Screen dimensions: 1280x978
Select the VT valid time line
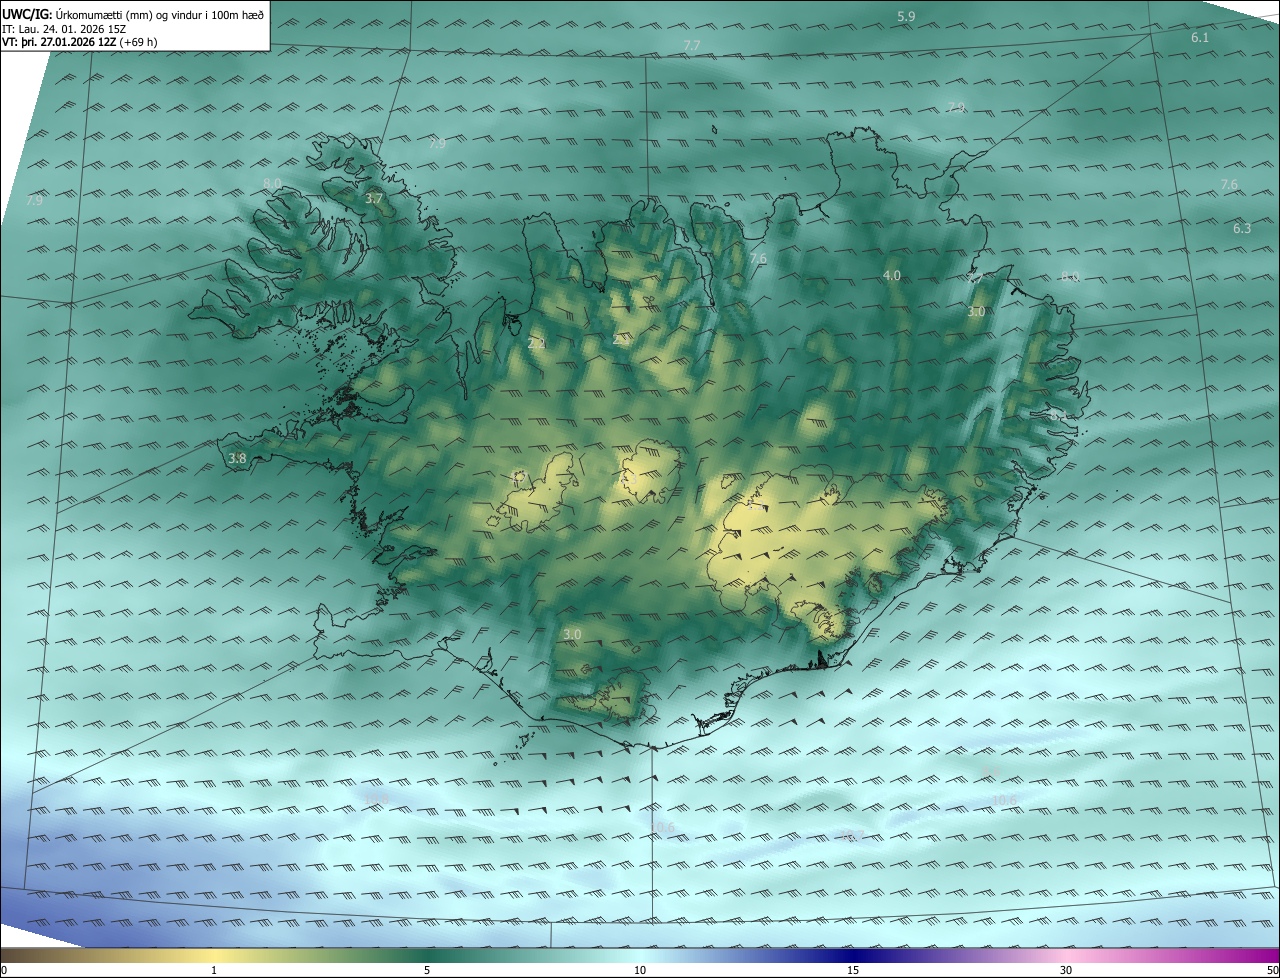click(x=80, y=42)
